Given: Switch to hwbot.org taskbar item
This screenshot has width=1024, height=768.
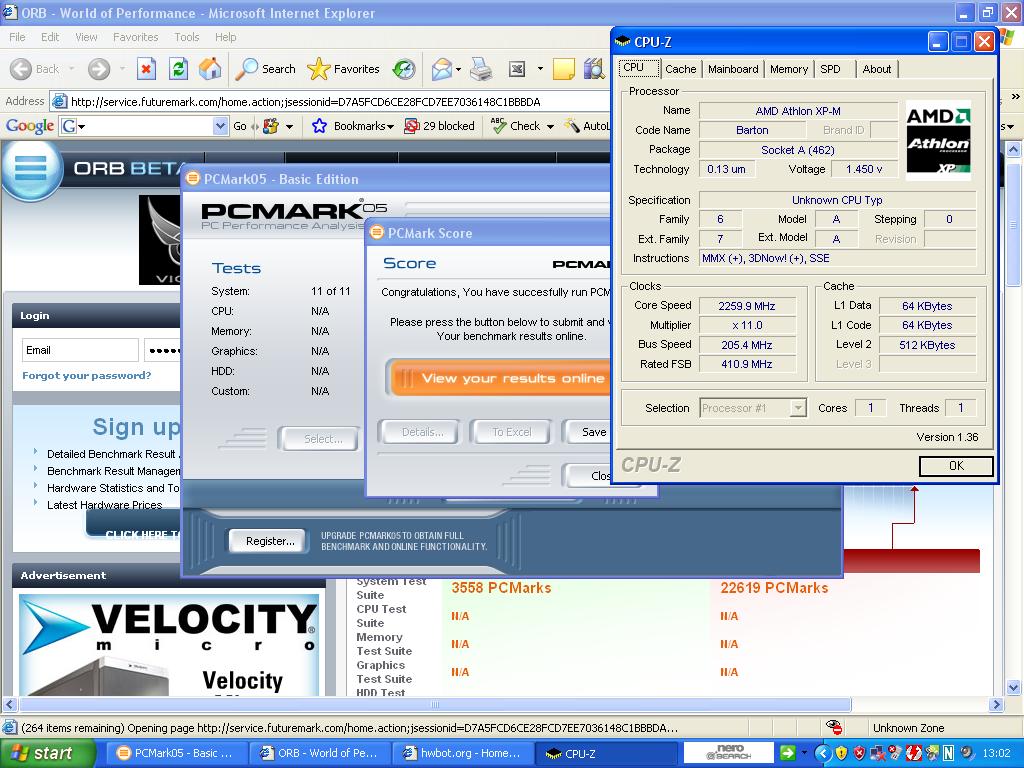Looking at the screenshot, I should click(x=463, y=753).
